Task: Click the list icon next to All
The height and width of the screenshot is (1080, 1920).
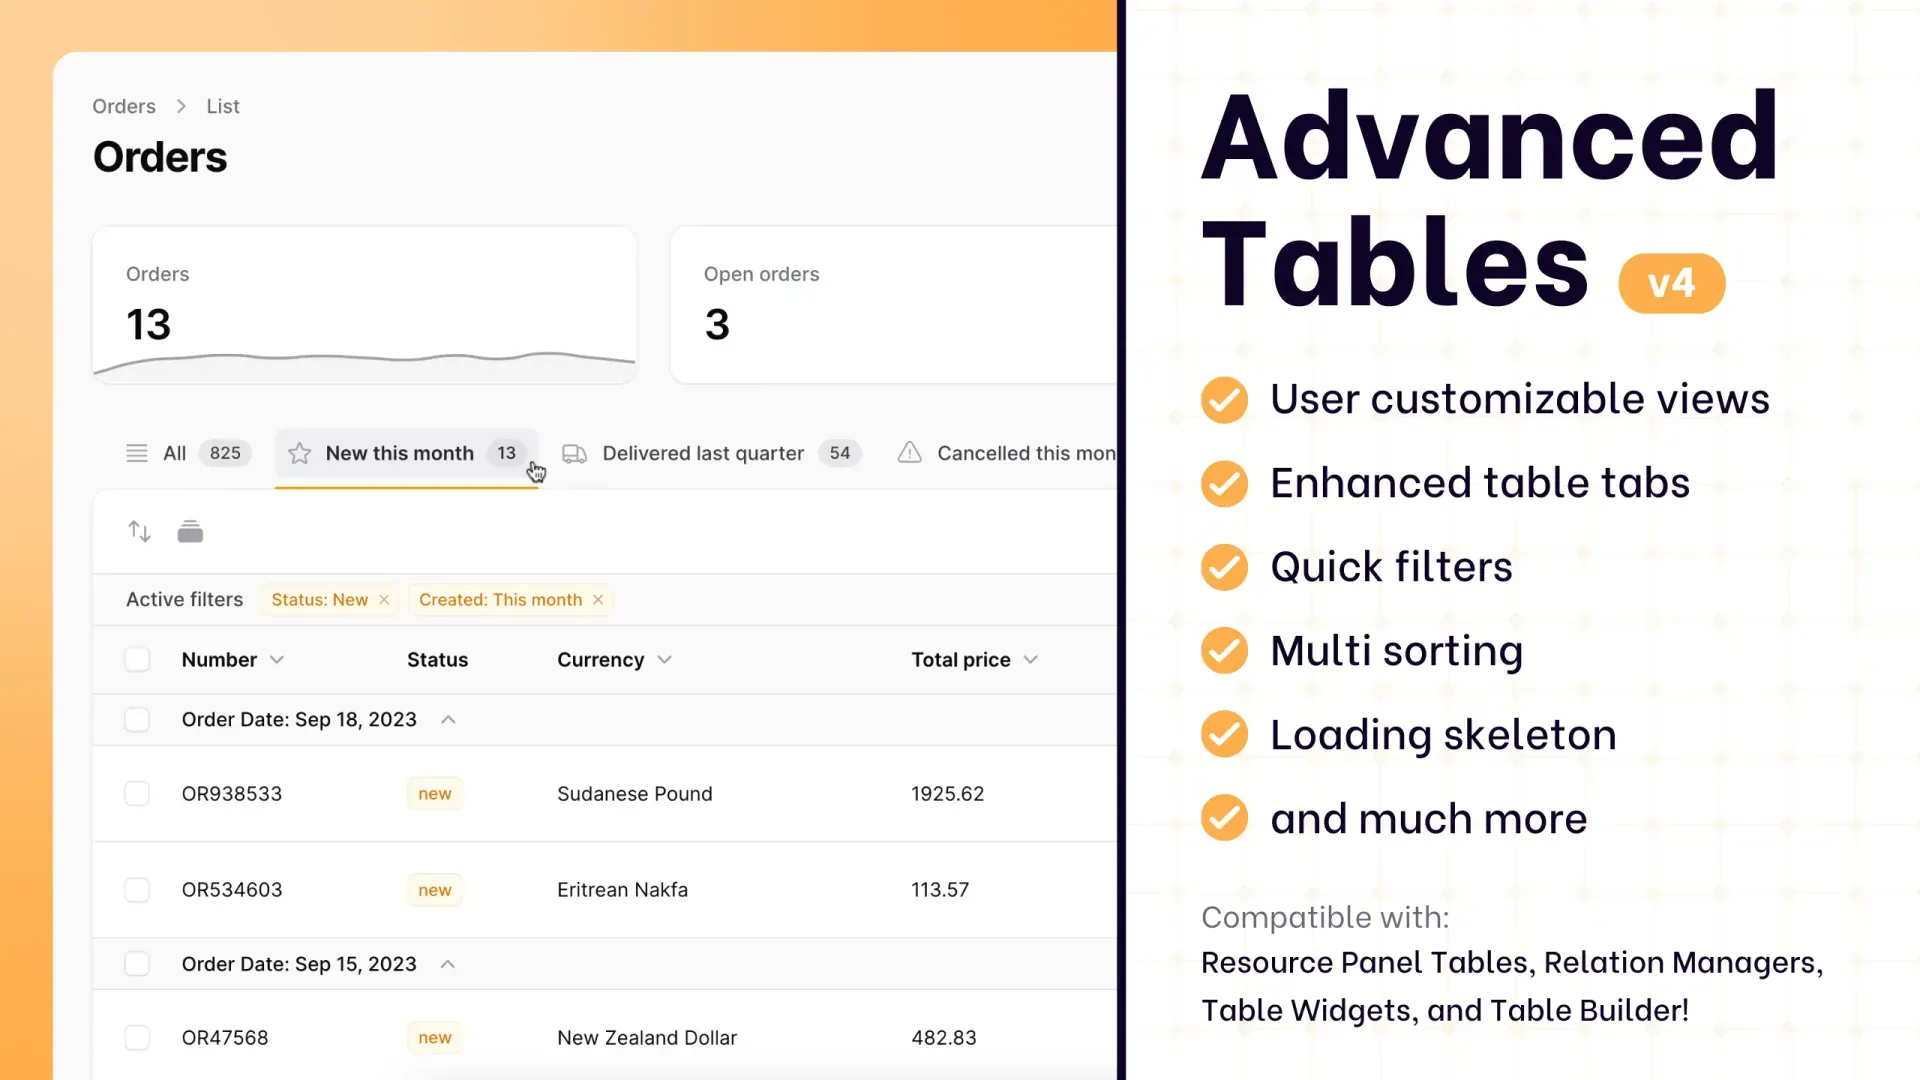Action: (x=137, y=454)
